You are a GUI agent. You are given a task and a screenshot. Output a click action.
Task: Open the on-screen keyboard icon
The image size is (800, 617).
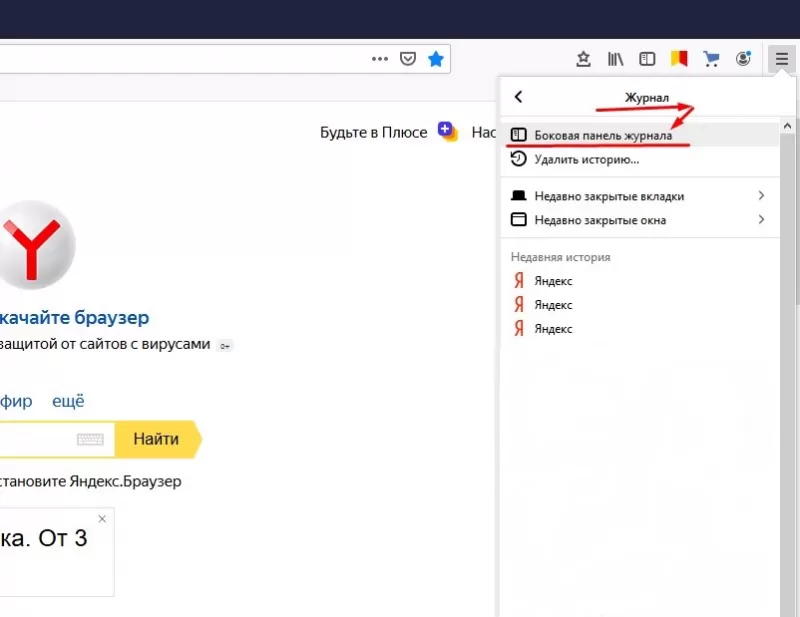click(90, 439)
